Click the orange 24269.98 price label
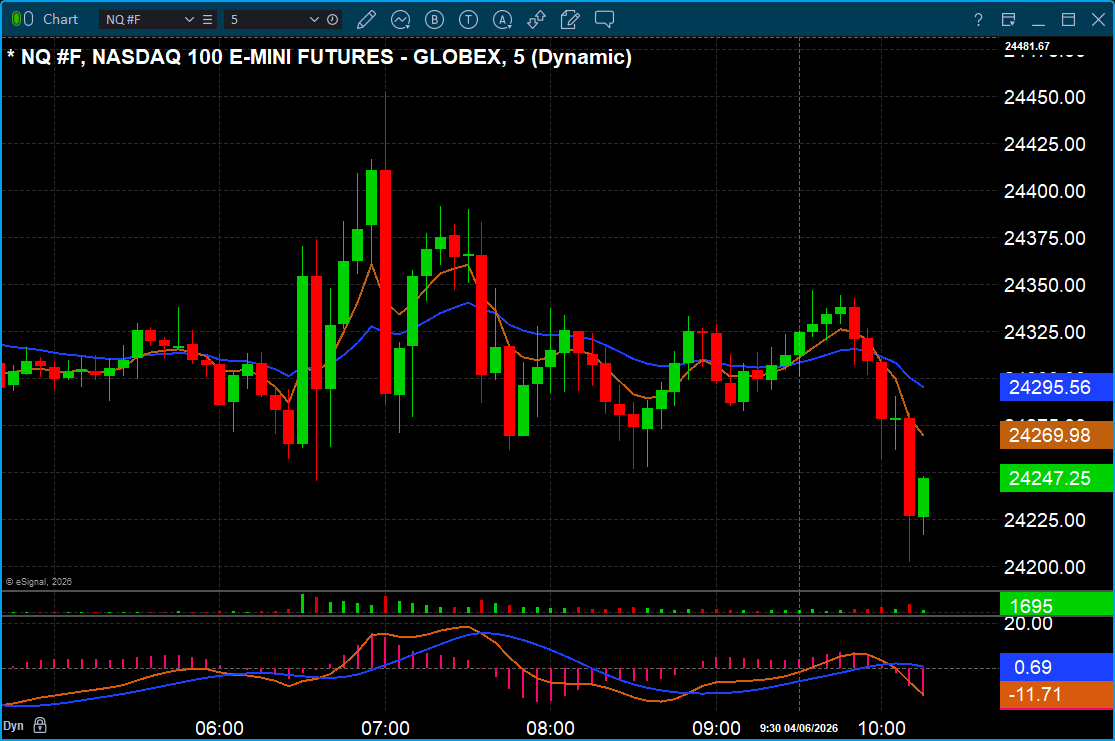1115x741 pixels. pos(1057,435)
